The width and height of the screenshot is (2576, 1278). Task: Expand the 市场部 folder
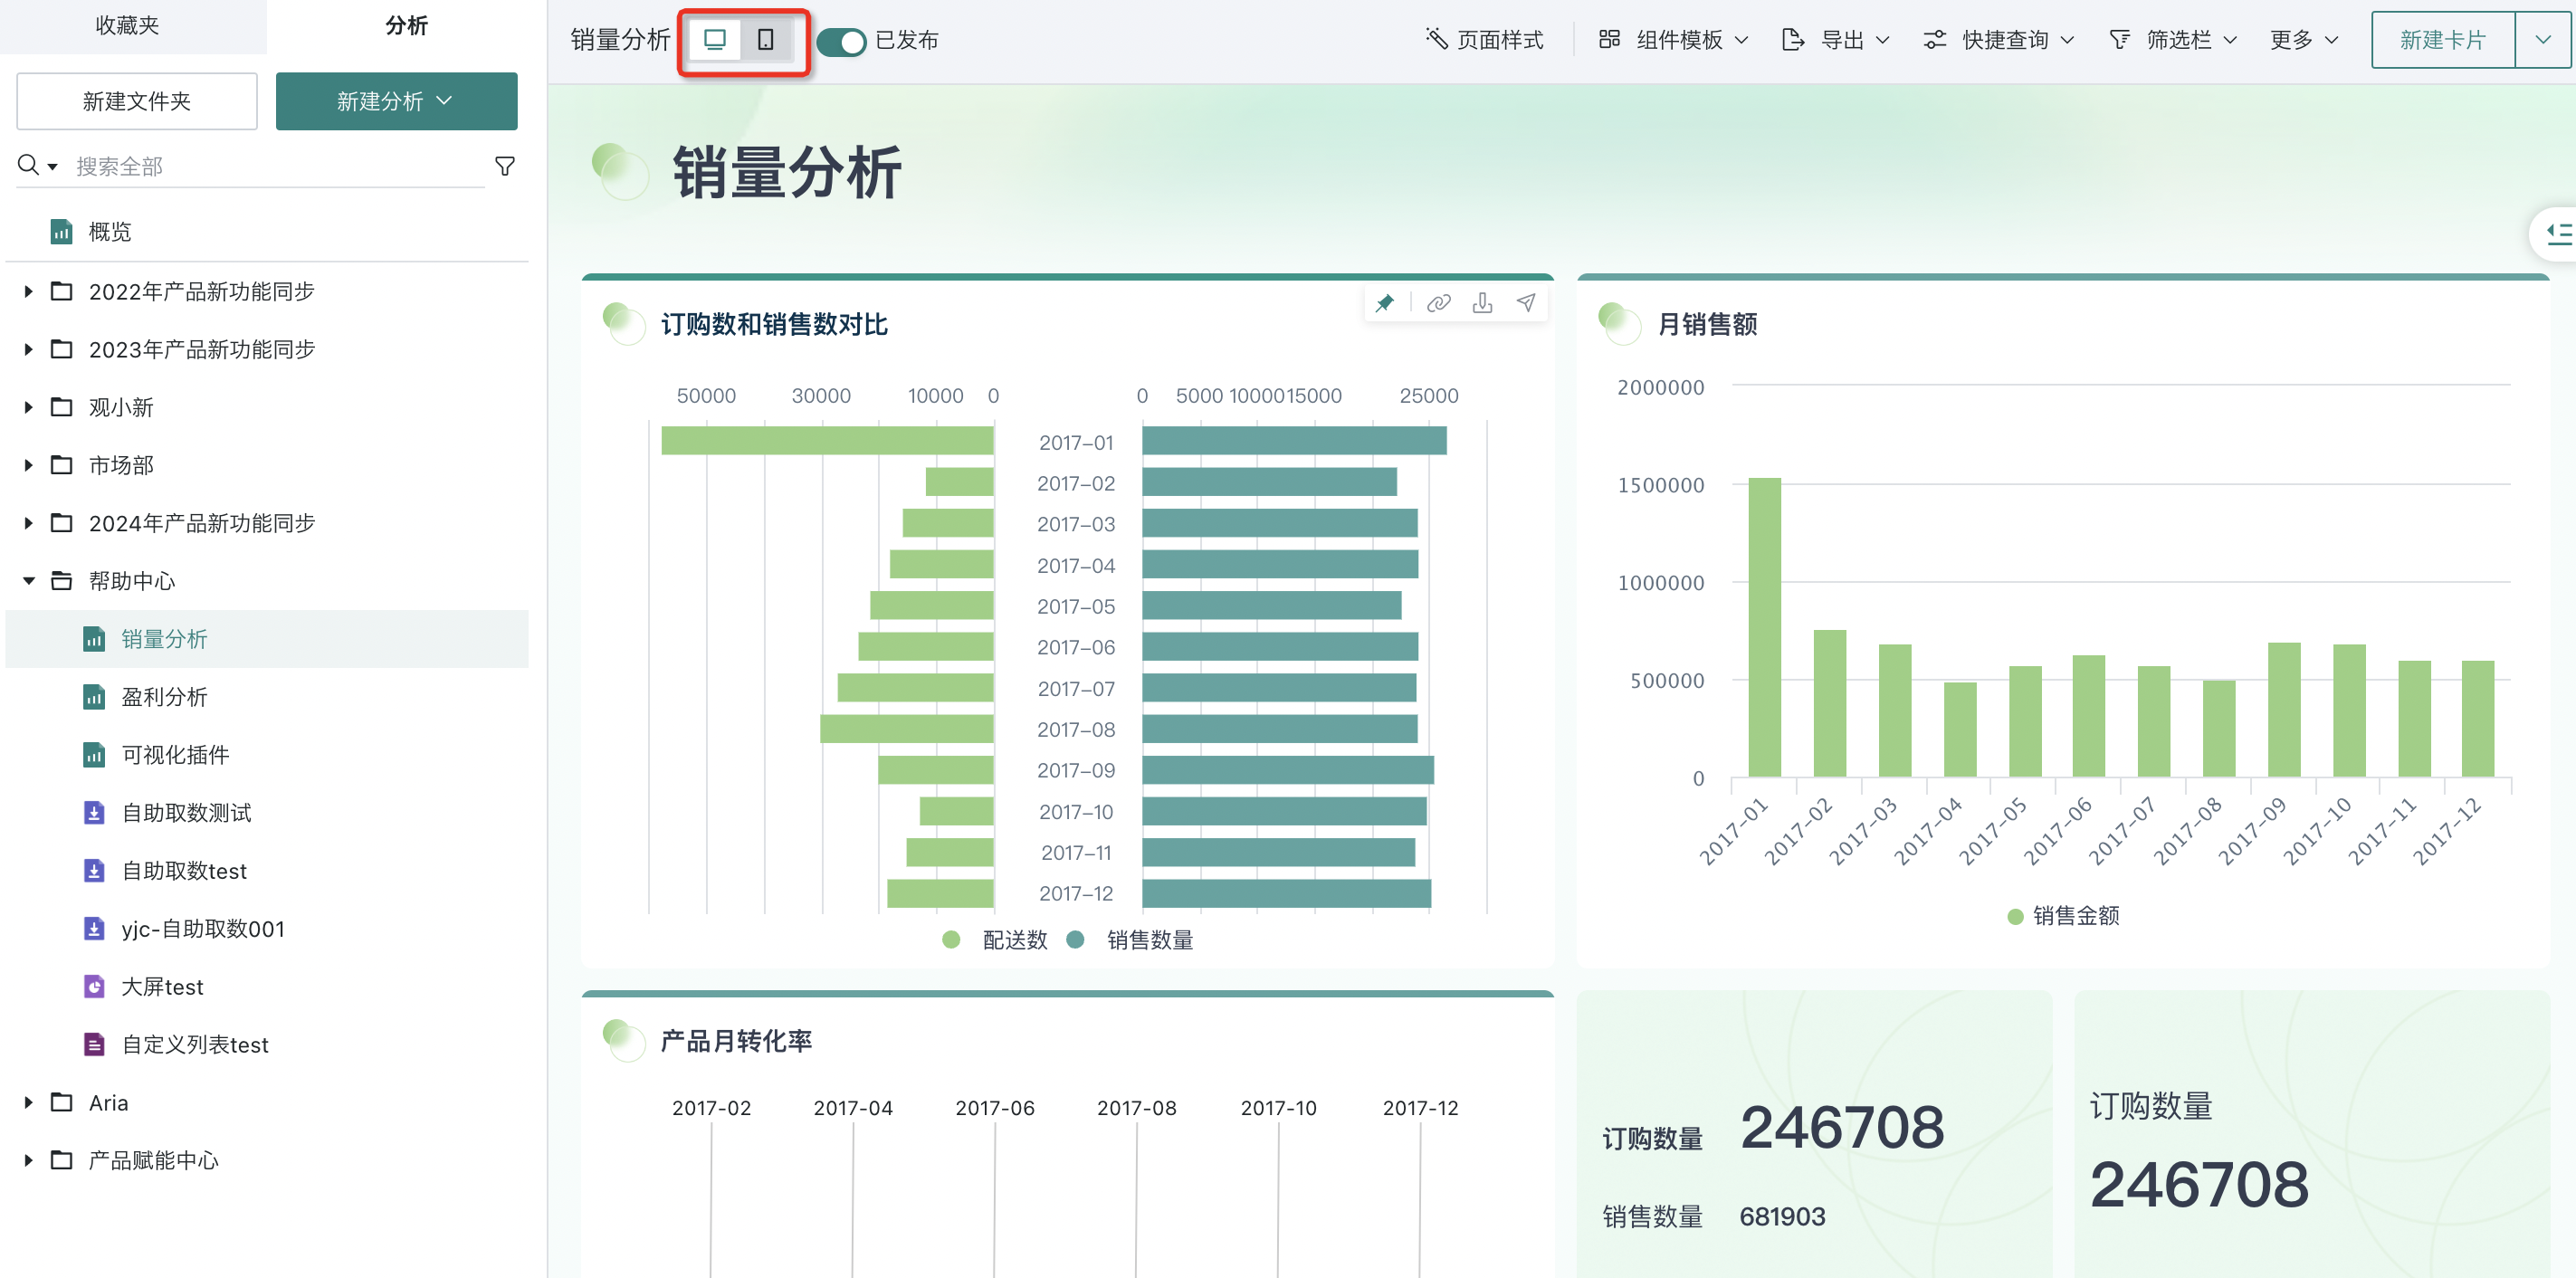pos(28,465)
